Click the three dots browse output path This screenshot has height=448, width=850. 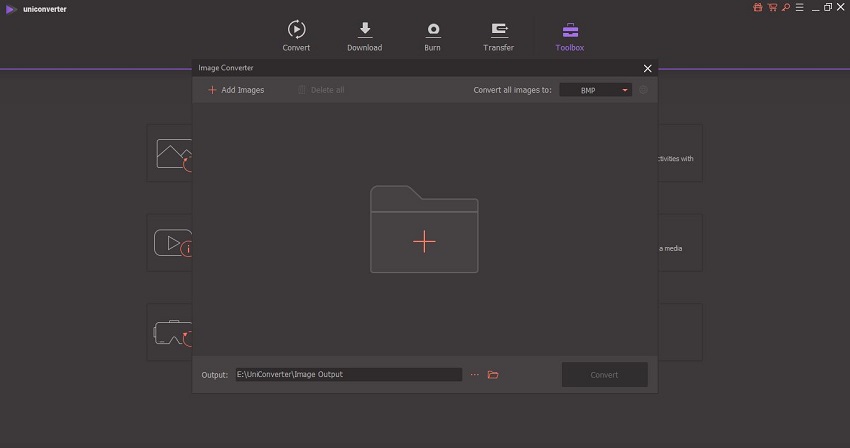point(475,375)
